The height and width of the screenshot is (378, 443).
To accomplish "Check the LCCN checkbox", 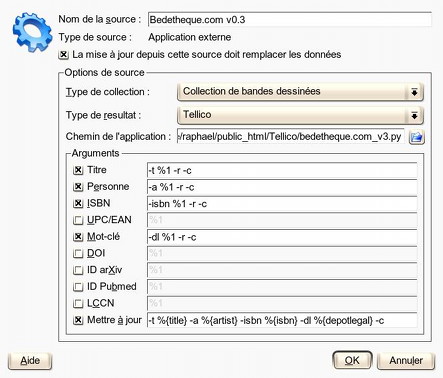I will 78,303.
